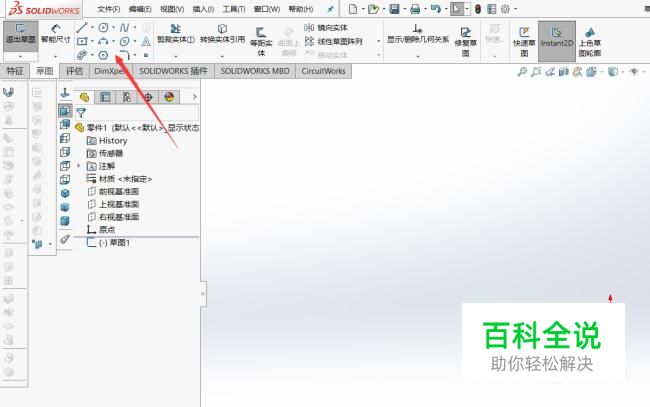Toggle Shaded Sketch Contours (上色草图轮廓)
Screen dimensions: 650x407
[589, 41]
